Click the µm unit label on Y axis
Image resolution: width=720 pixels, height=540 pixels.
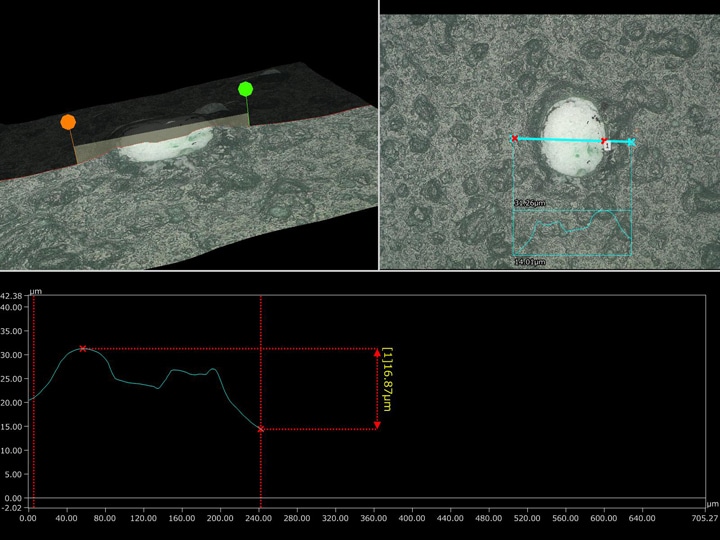(x=35, y=291)
